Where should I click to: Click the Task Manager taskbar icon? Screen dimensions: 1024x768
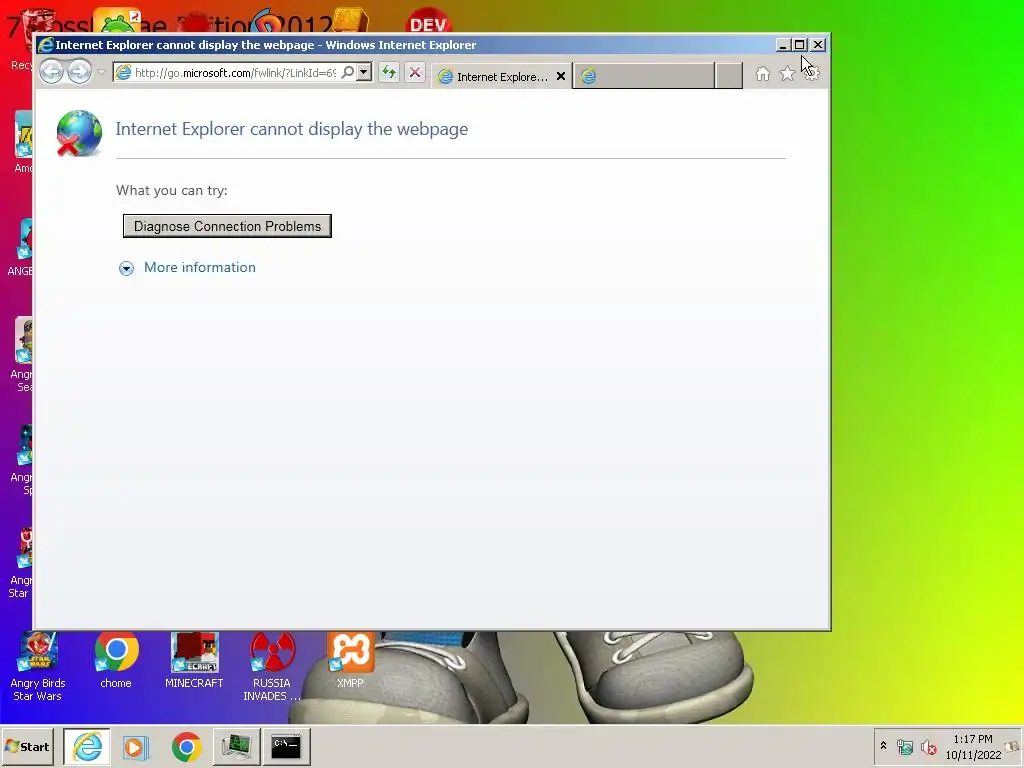pyautogui.click(x=236, y=746)
